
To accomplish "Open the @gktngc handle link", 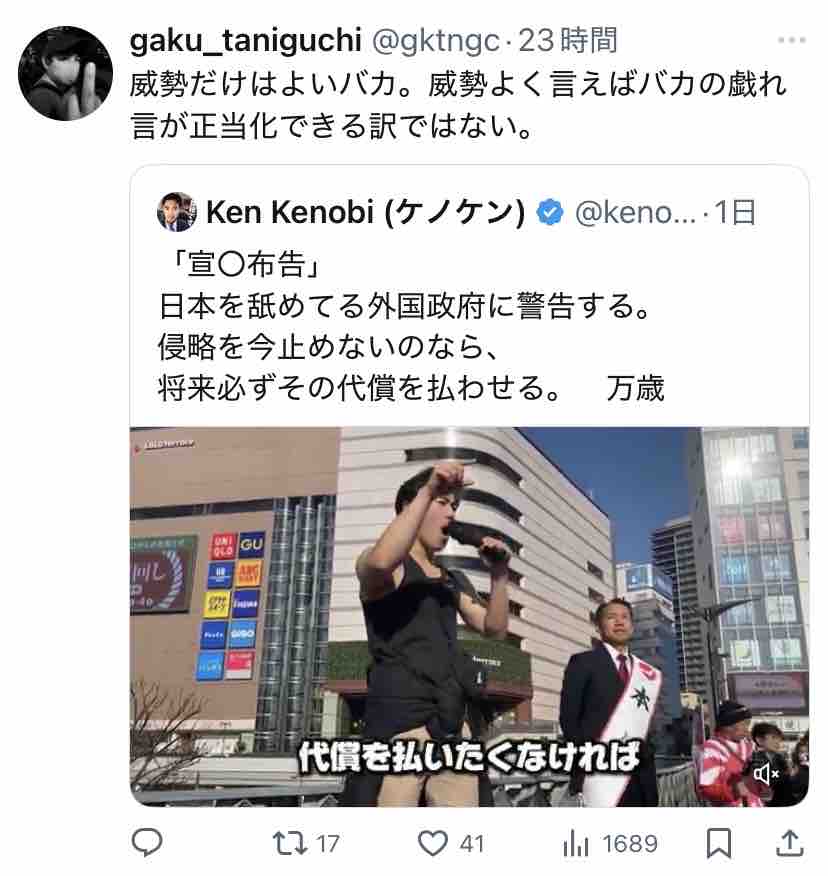I will [x=435, y=40].
